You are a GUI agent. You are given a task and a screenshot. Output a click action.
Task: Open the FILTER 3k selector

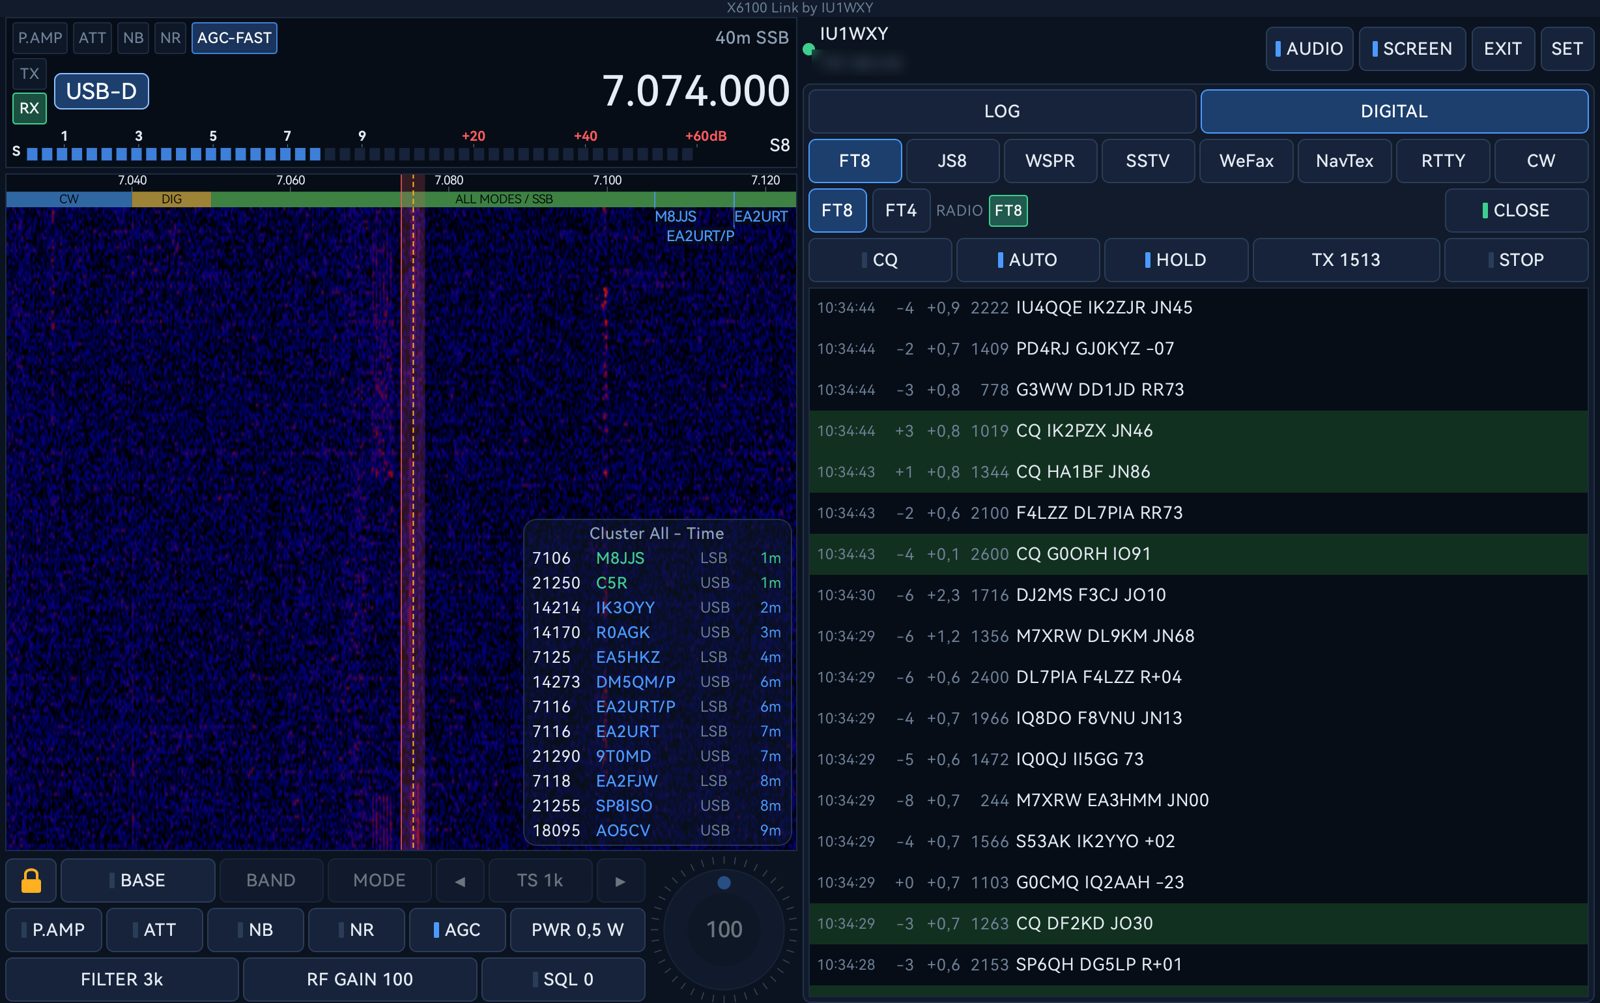tap(122, 980)
